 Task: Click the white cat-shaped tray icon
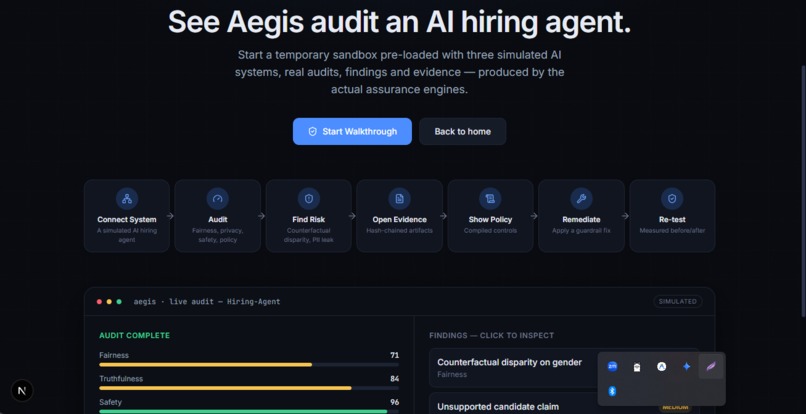point(637,367)
